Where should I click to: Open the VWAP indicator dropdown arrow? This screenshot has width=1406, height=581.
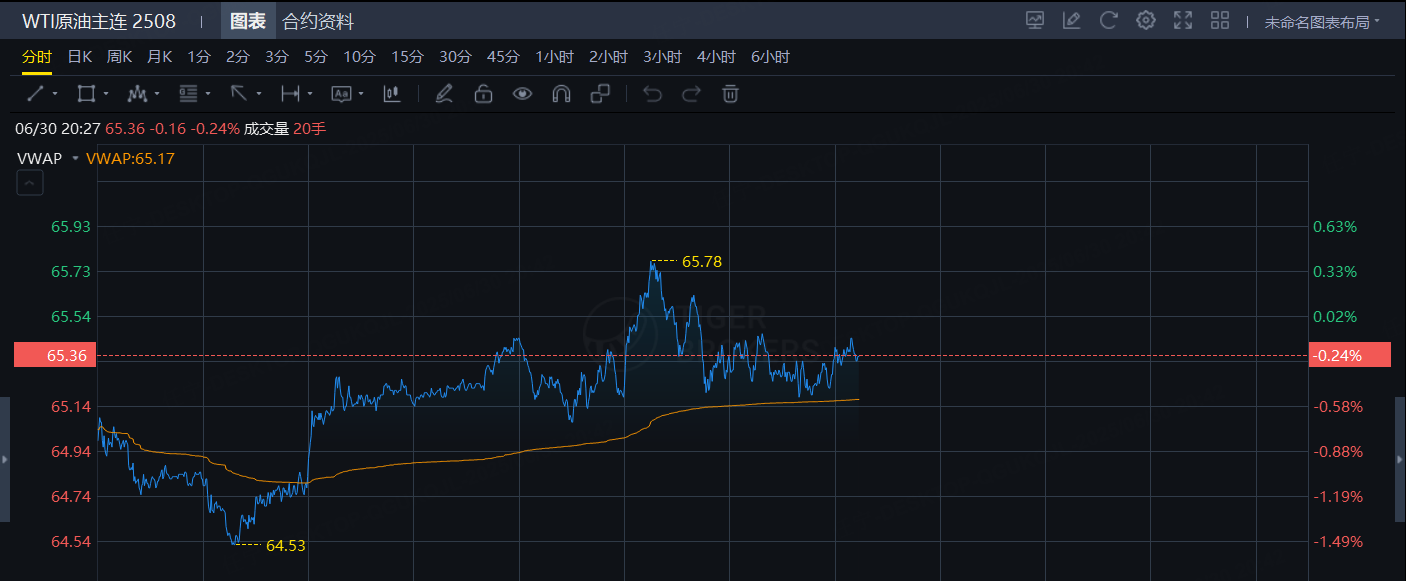75,158
